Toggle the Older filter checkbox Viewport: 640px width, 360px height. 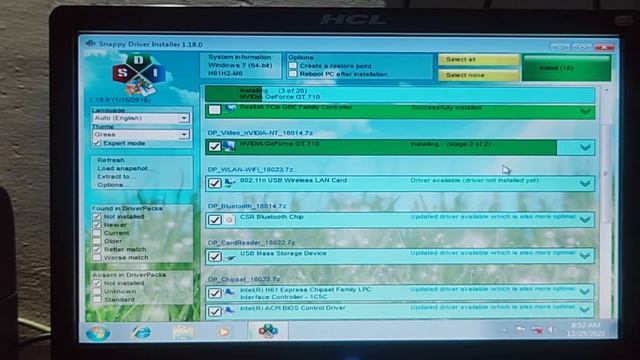tap(97, 241)
